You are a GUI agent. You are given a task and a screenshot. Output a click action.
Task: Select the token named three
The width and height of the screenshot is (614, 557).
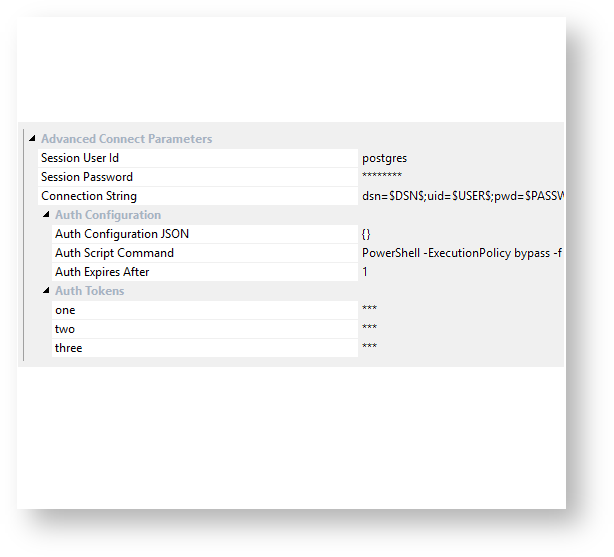pos(205,348)
